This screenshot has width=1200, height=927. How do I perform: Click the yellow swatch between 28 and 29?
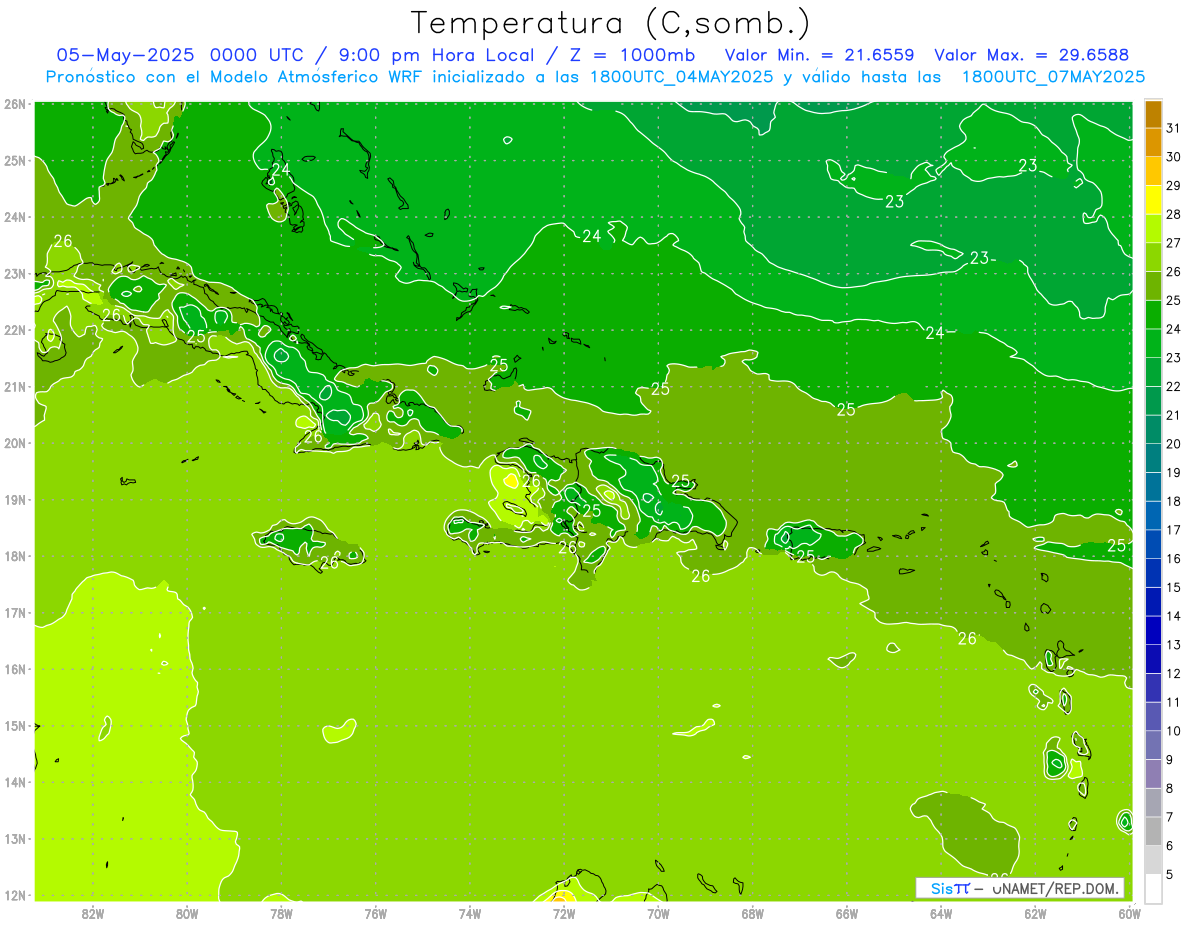coord(1153,200)
